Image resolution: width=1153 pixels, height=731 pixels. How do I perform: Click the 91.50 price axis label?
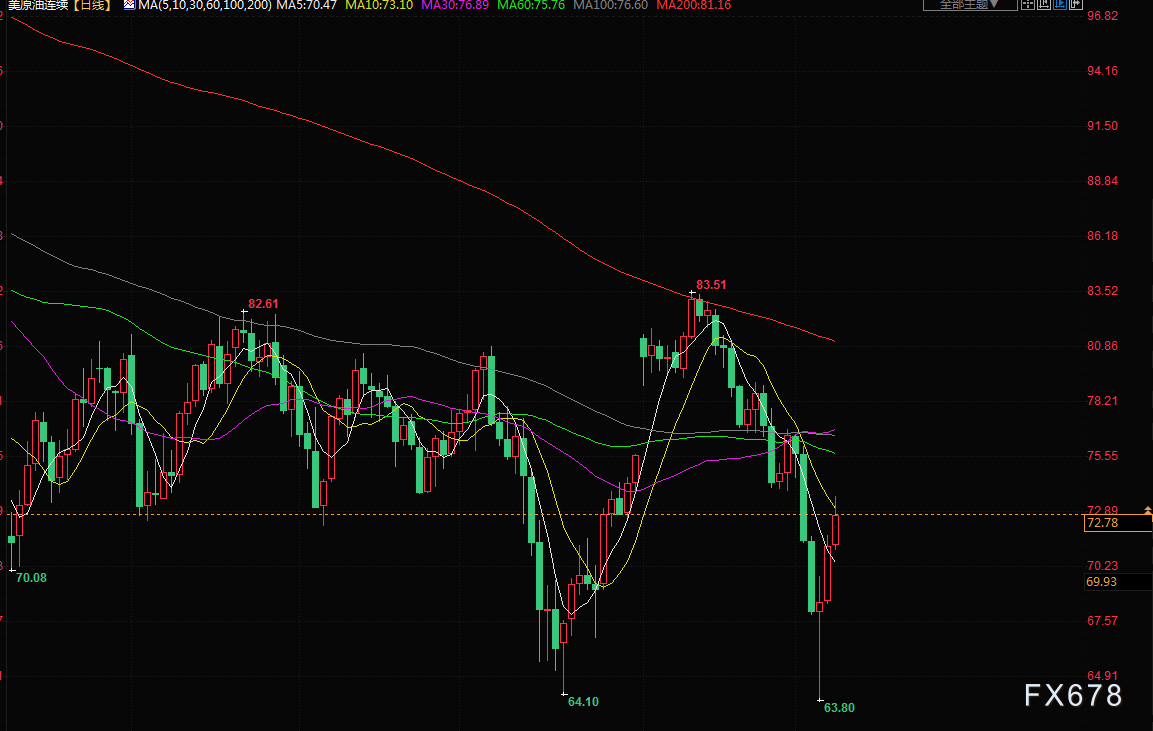1102,126
